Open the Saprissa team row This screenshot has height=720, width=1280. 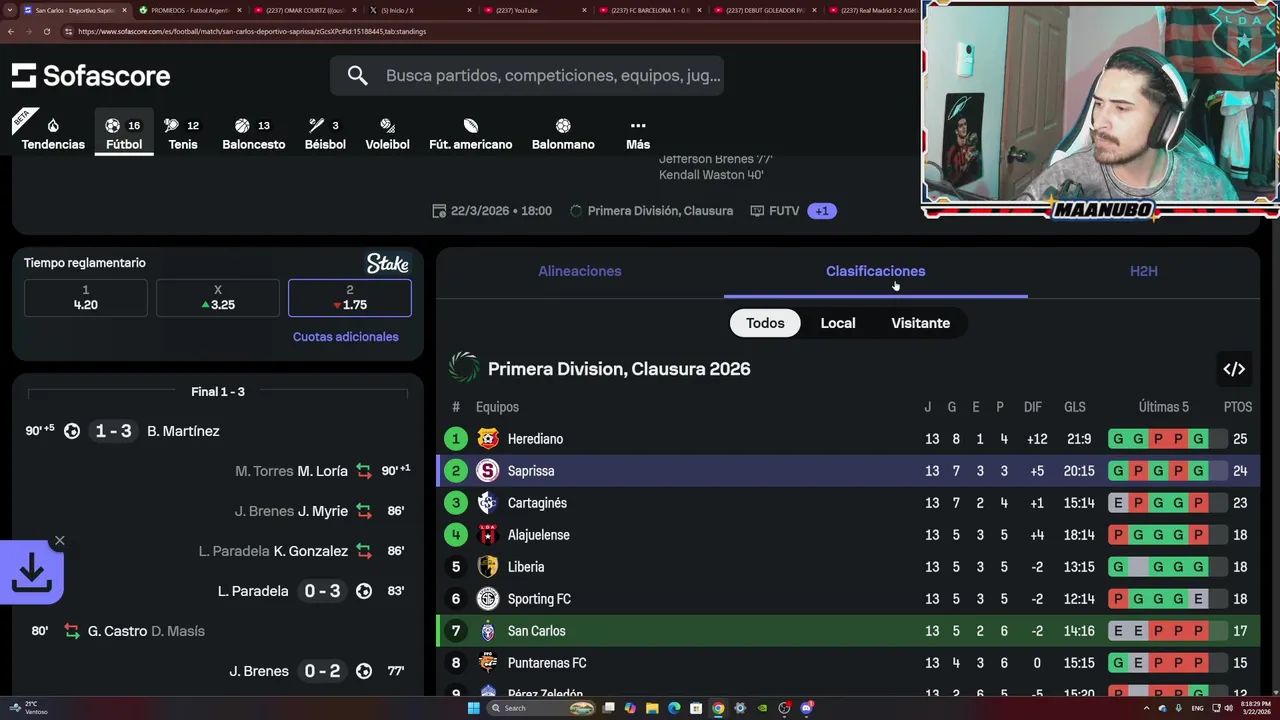(848, 471)
